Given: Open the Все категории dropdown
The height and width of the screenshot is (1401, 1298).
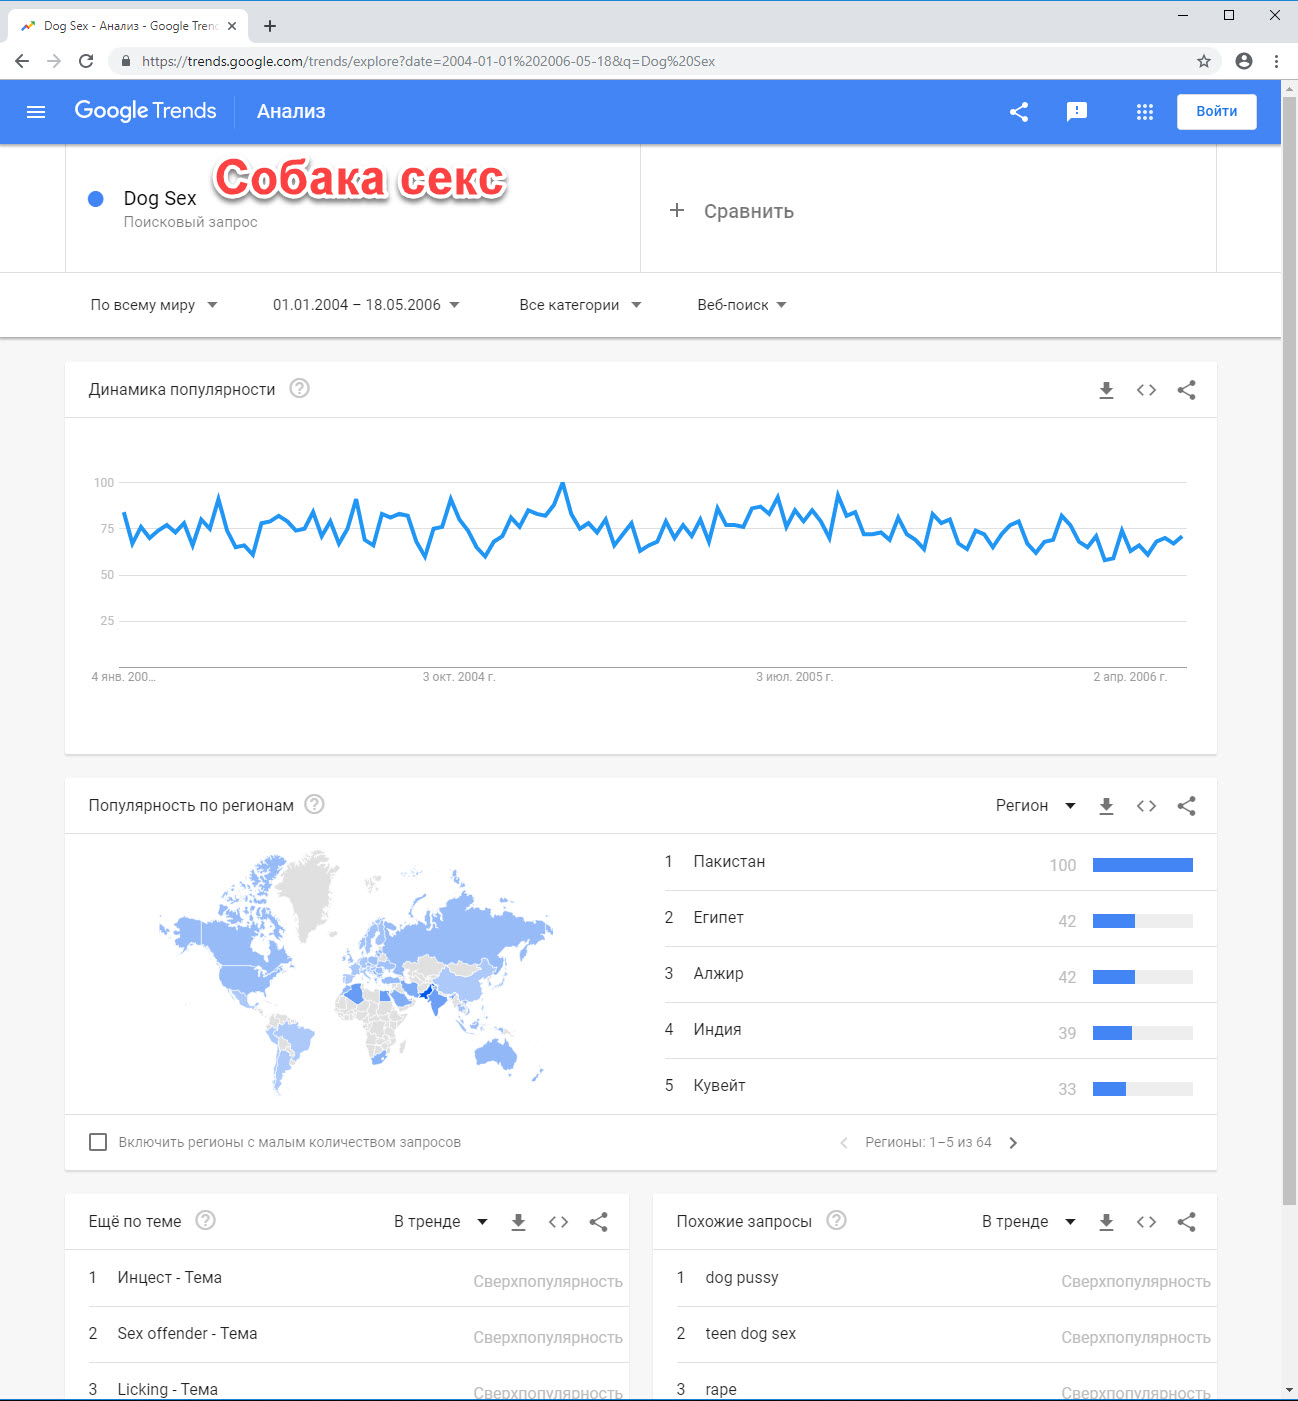Looking at the screenshot, I should coord(580,305).
